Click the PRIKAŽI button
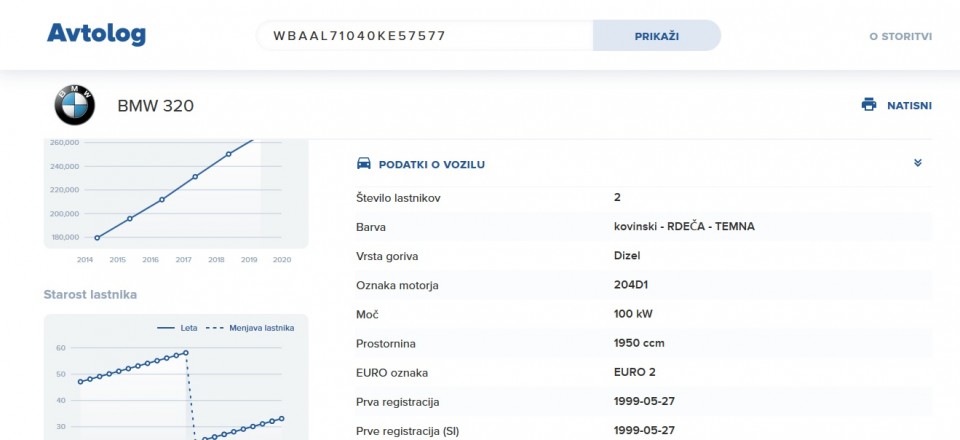This screenshot has width=960, height=440. pos(656,35)
